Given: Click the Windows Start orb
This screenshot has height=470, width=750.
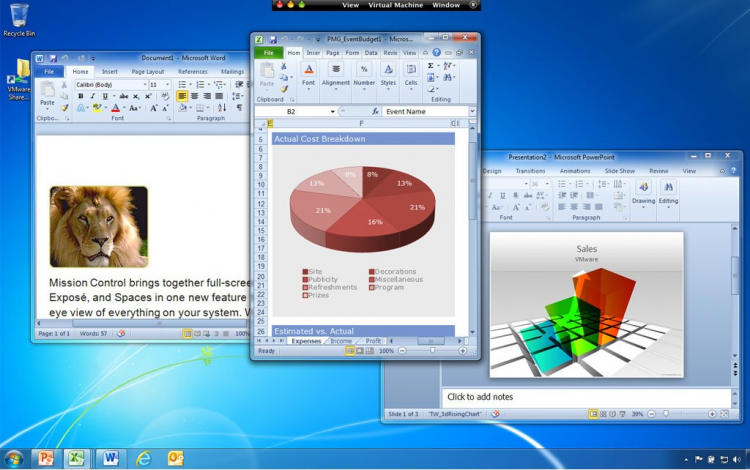Looking at the screenshot, I should 13,459.
